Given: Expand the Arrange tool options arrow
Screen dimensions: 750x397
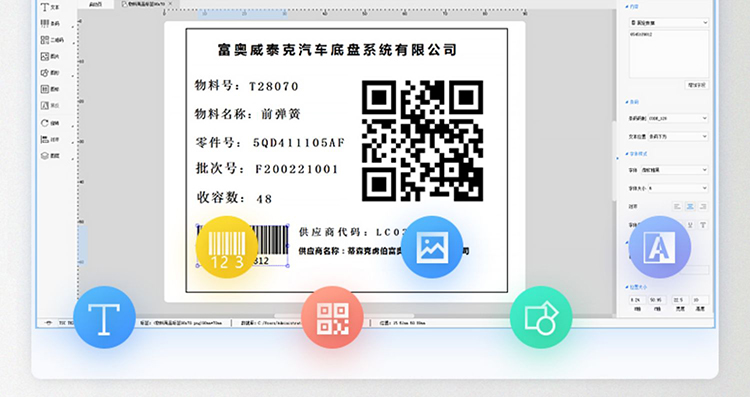Looking at the screenshot, I should tap(73, 142).
